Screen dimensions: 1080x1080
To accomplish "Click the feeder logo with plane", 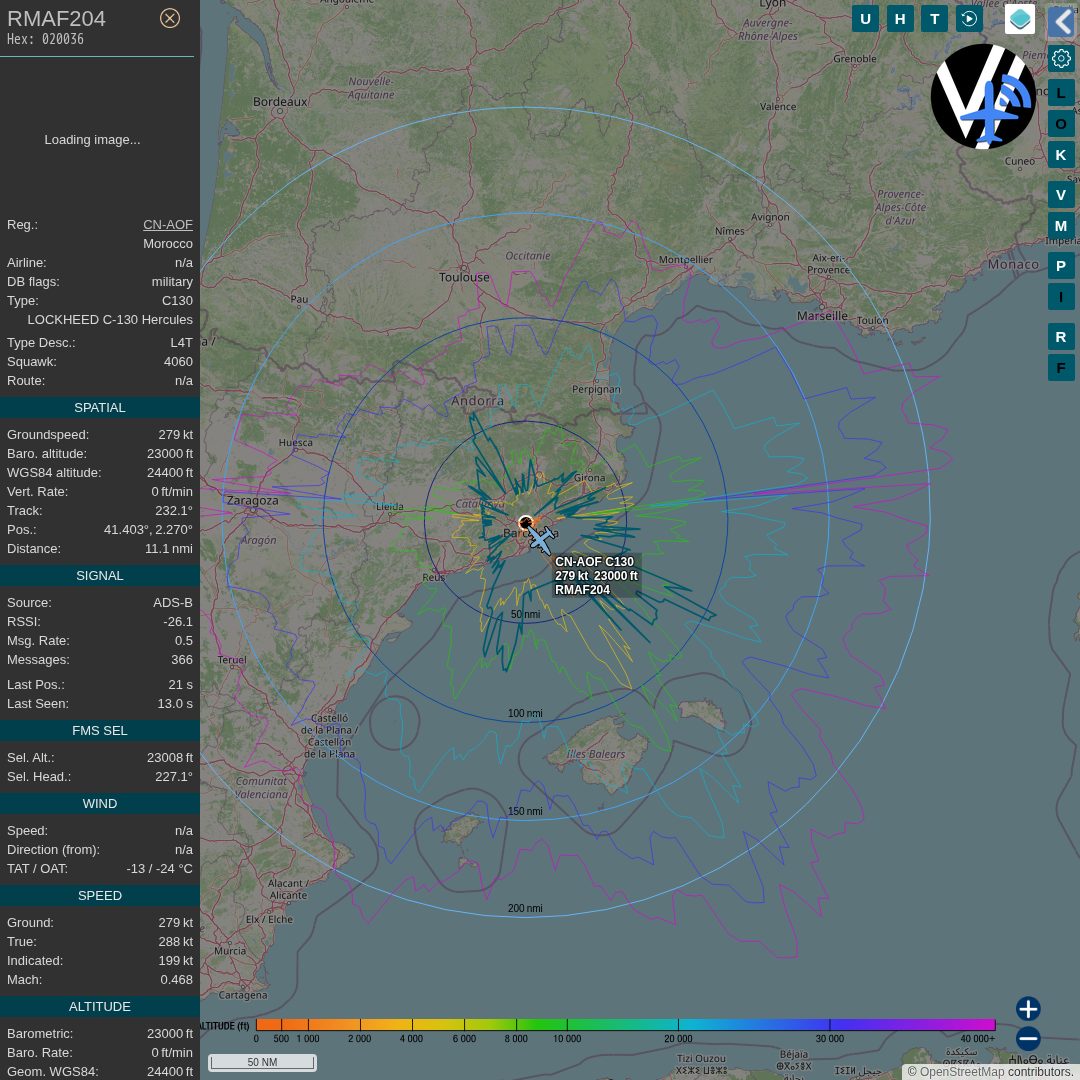I will tap(983, 96).
